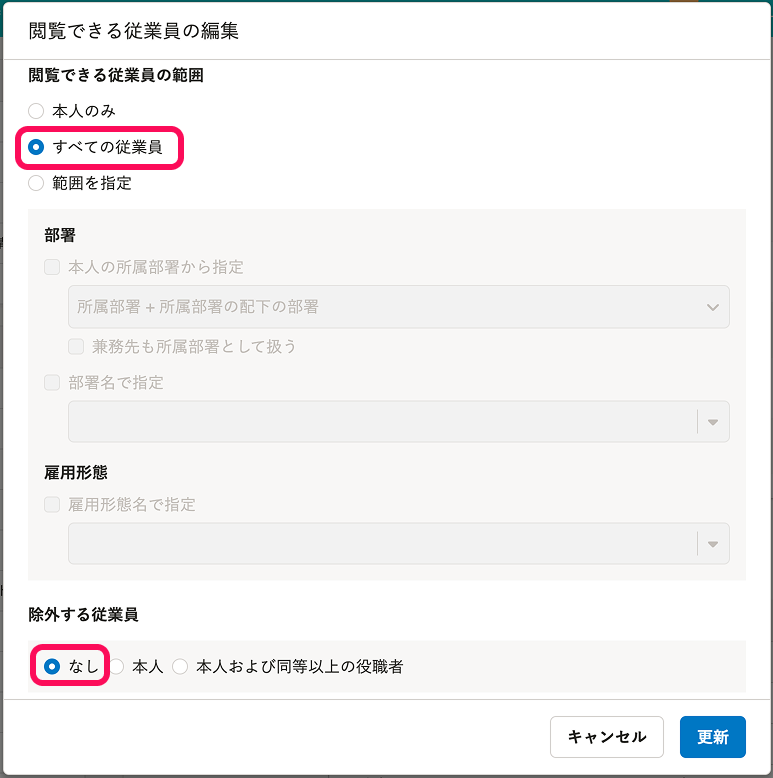Click the blue 更新 button
Image resolution: width=773 pixels, height=778 pixels.
(x=712, y=737)
